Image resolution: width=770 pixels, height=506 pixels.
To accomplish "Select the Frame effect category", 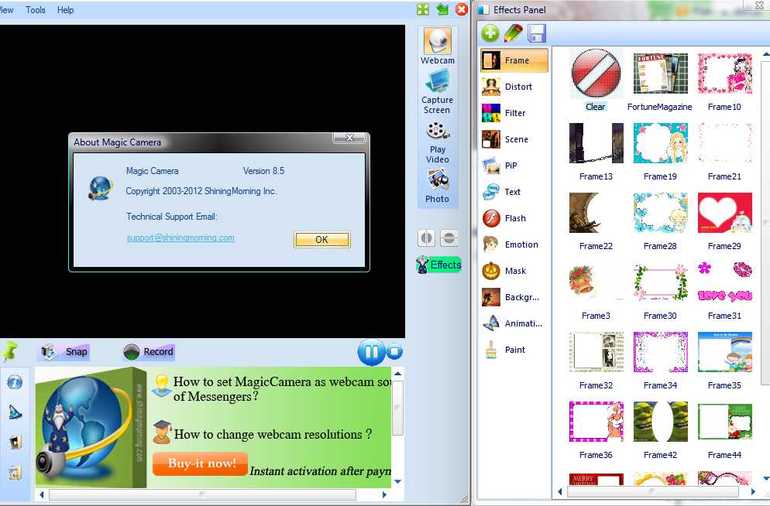I will (514, 60).
